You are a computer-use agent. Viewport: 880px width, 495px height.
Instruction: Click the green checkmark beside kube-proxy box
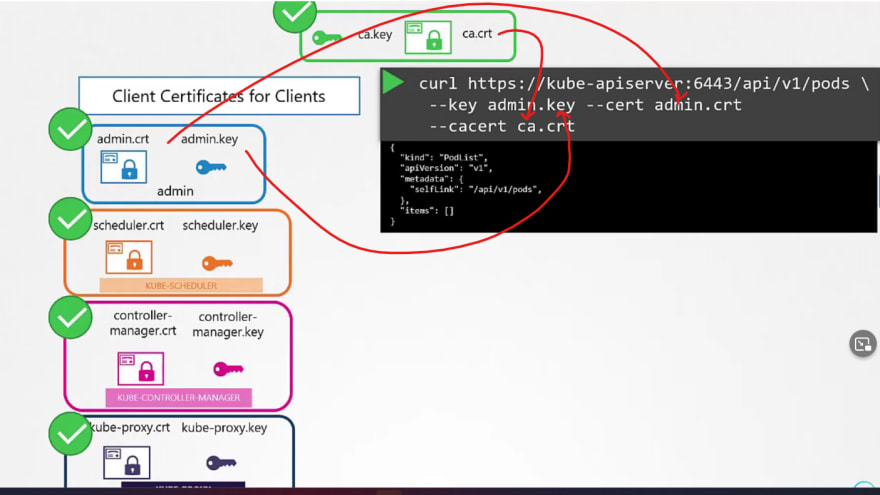(x=70, y=434)
